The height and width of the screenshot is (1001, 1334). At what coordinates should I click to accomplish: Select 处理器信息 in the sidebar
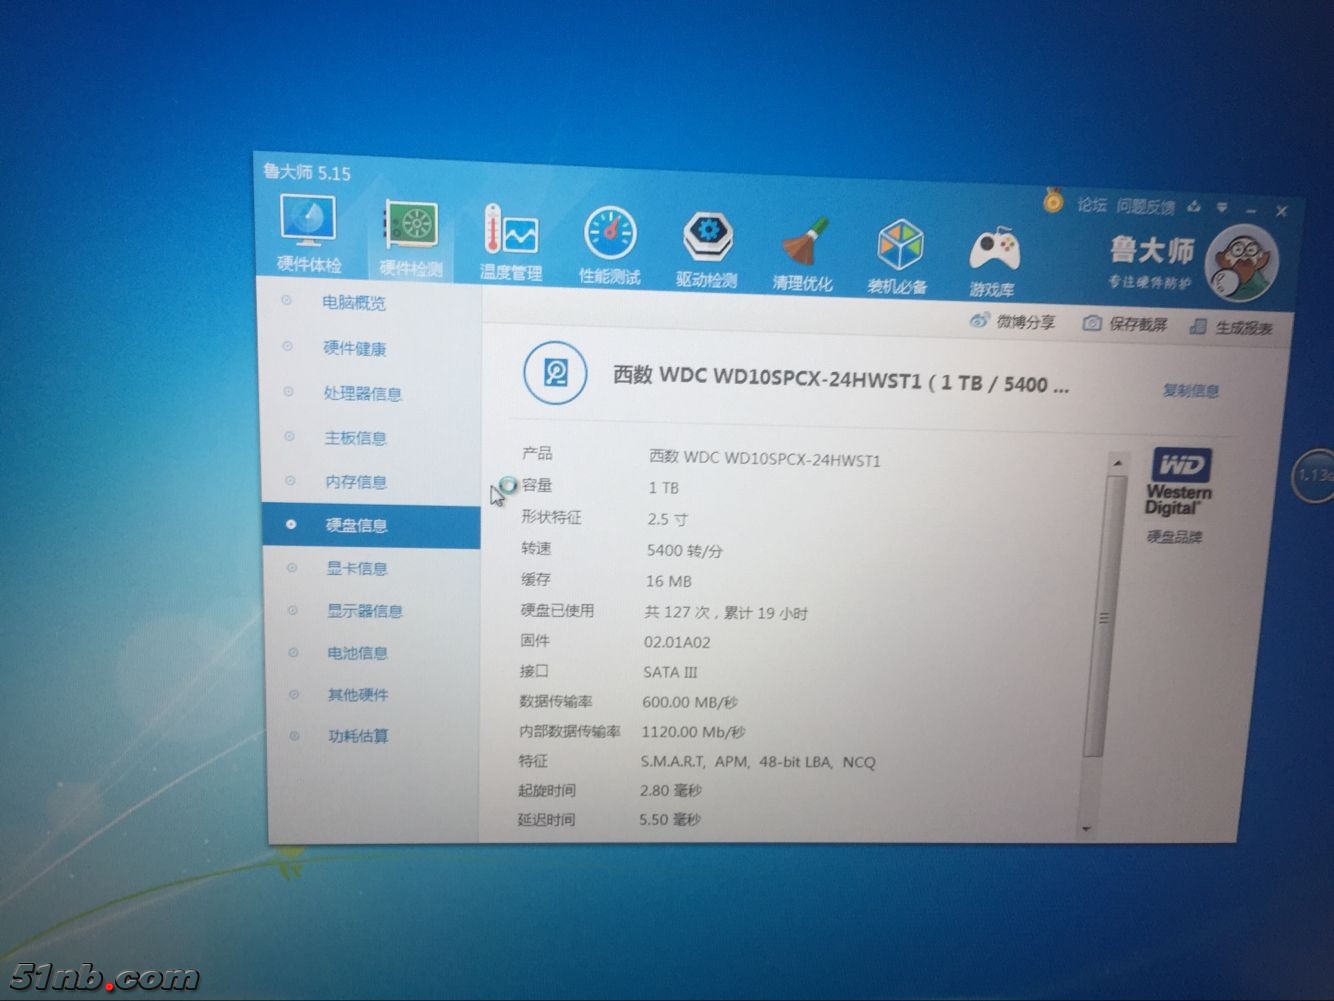(x=362, y=393)
